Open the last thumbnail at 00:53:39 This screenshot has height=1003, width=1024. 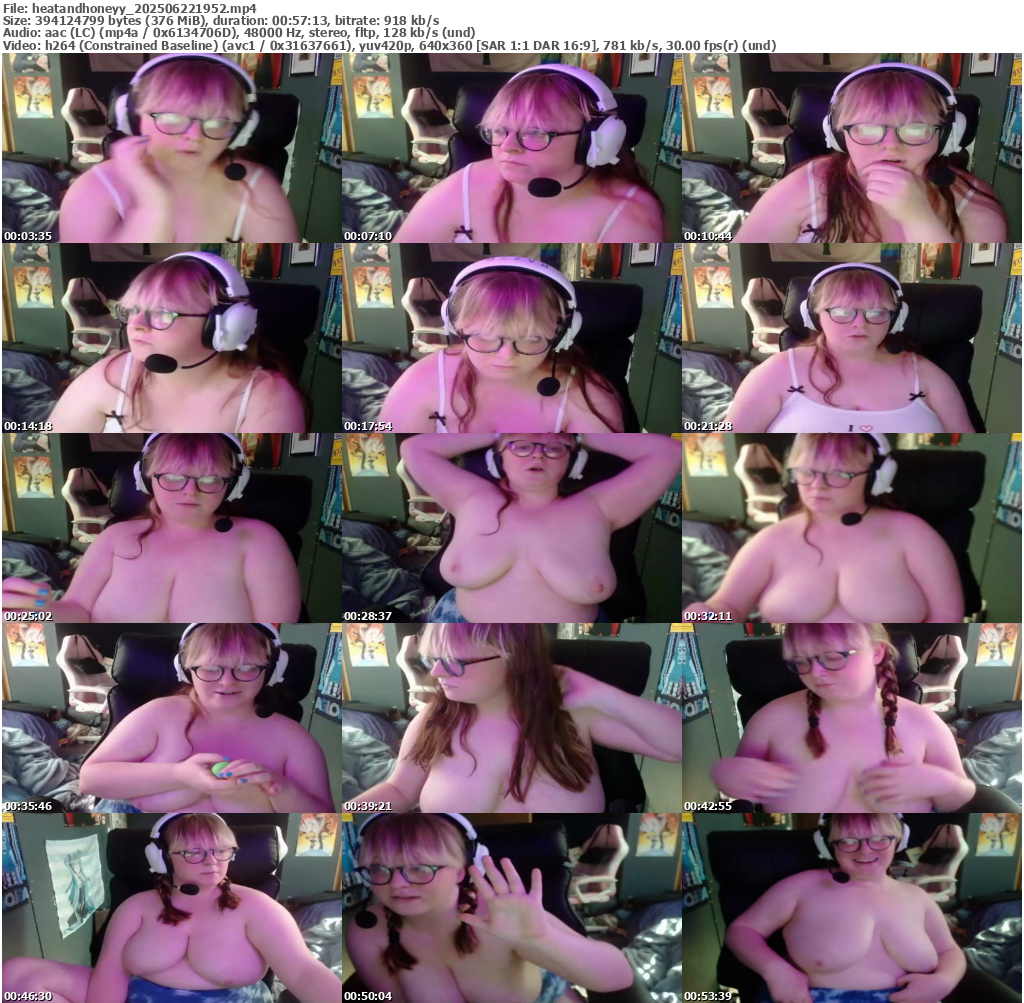[851, 907]
